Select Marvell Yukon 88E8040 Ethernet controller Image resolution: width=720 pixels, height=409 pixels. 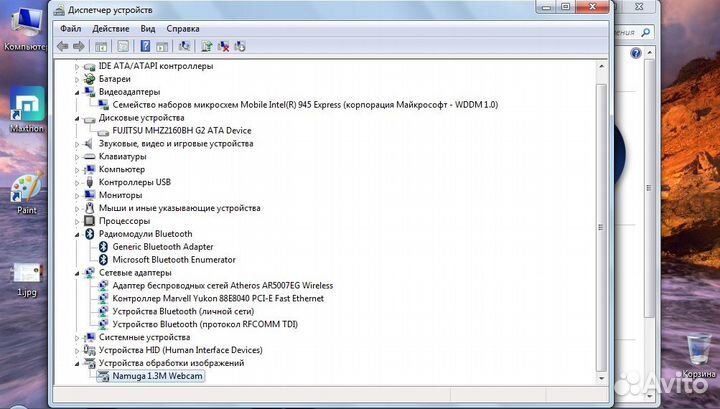[x=218, y=298]
